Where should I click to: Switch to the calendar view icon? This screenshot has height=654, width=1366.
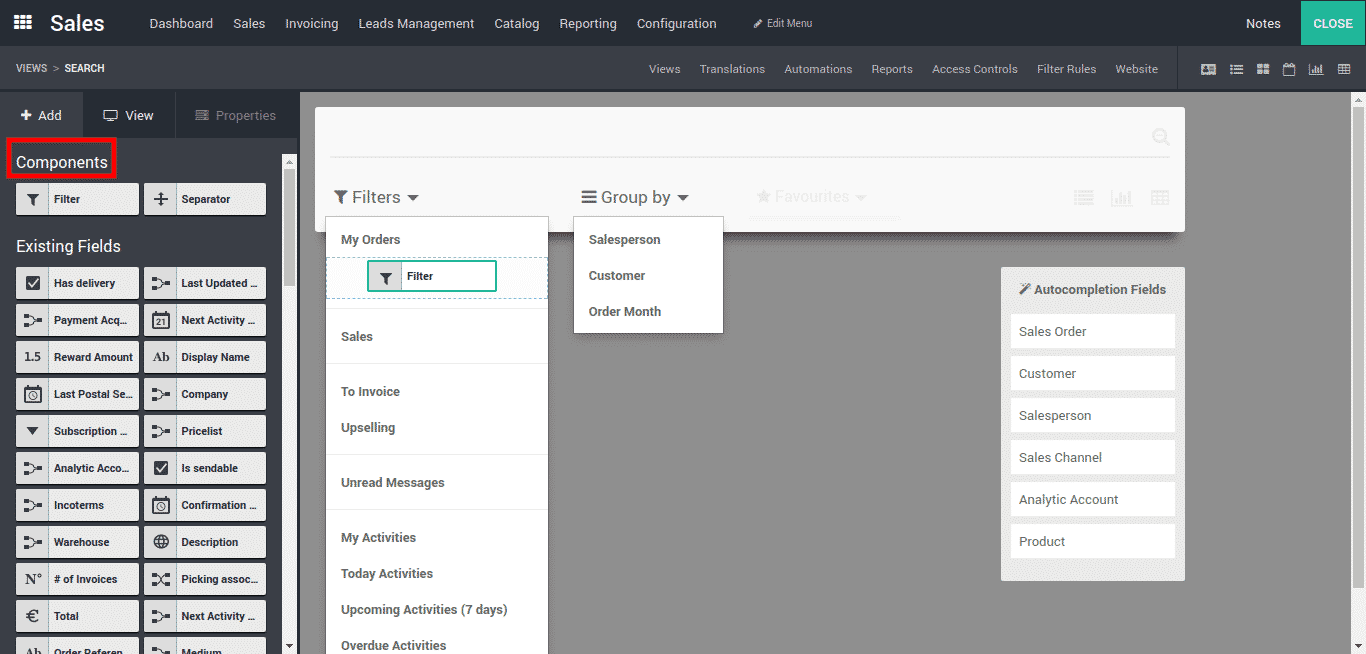pyautogui.click(x=1289, y=69)
